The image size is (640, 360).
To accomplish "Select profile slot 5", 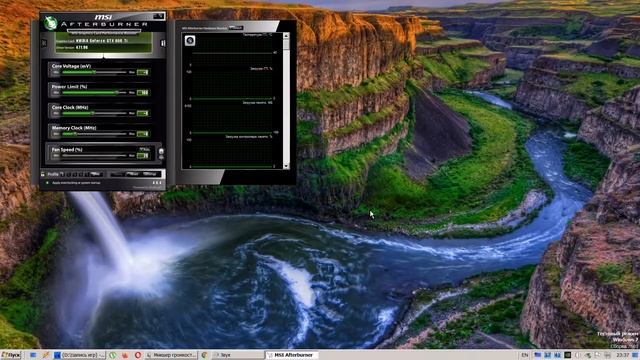I will point(86,174).
